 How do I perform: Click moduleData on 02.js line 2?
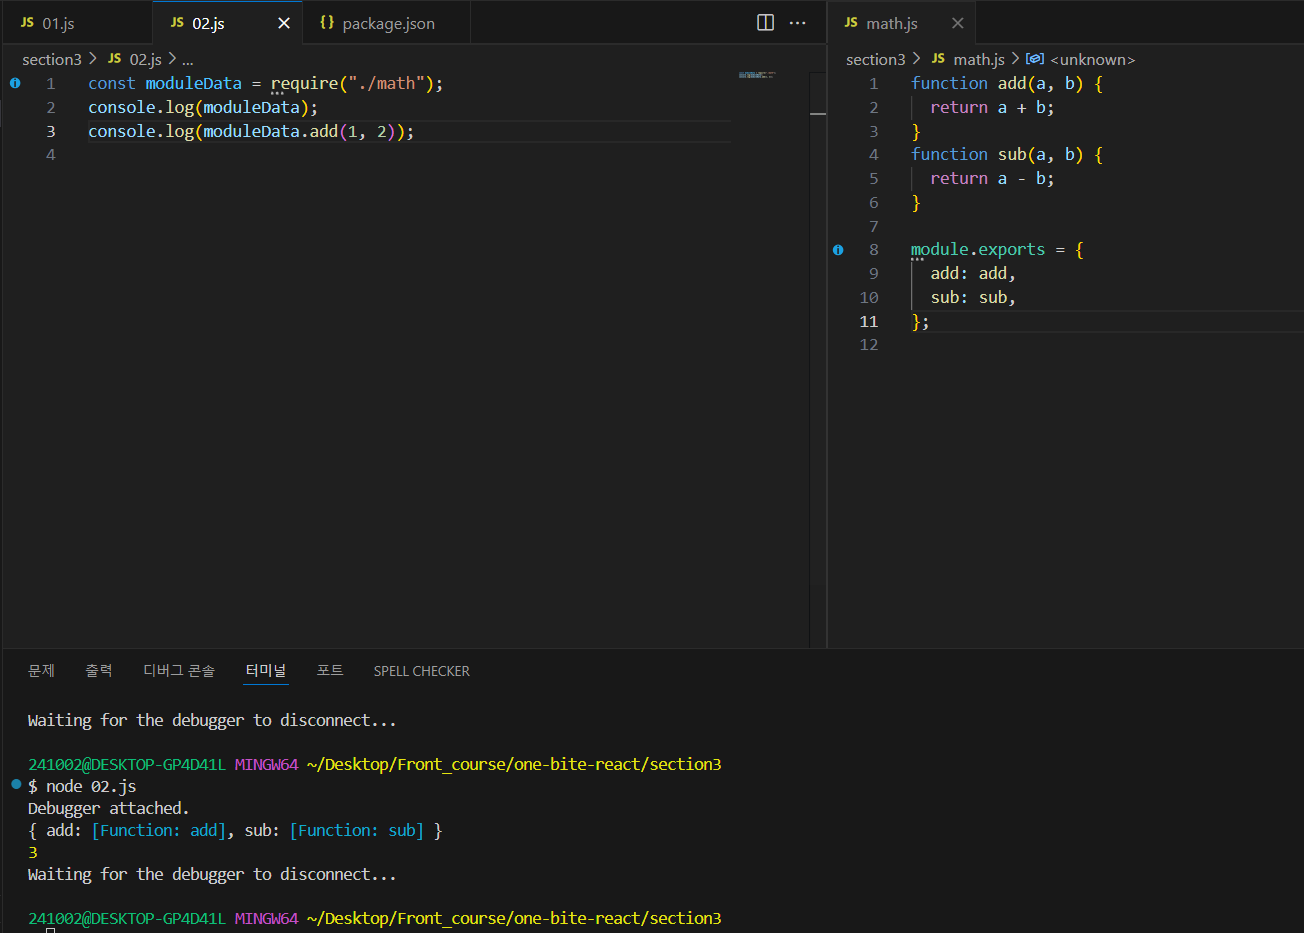coord(252,107)
